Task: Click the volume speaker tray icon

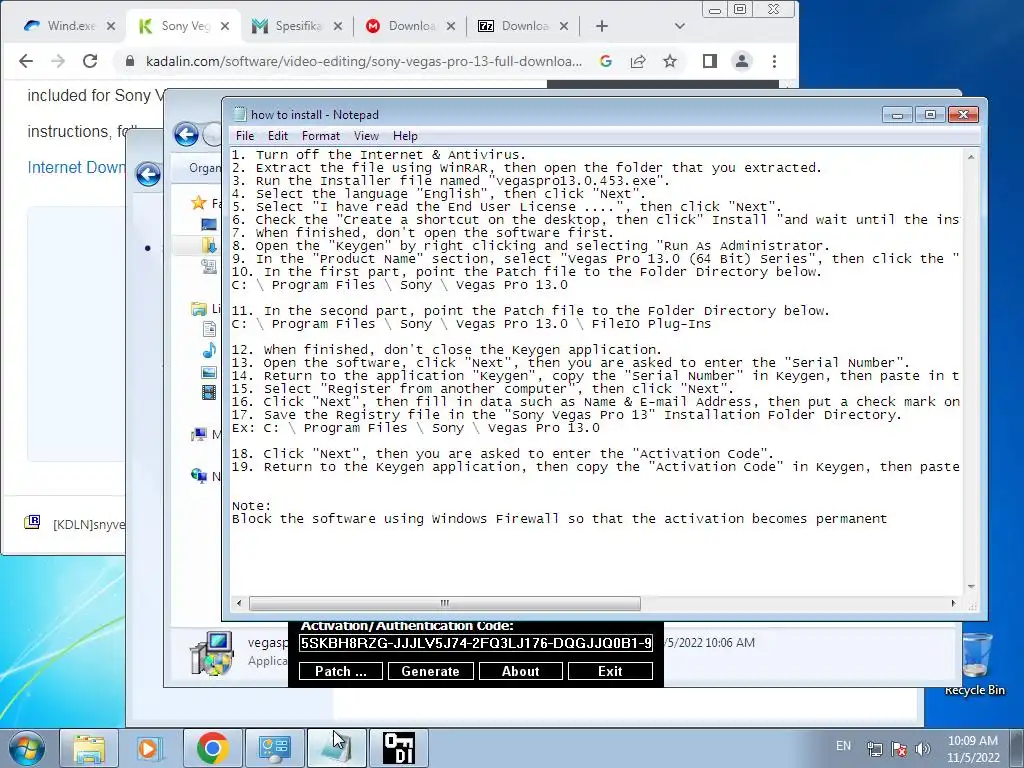Action: coord(923,748)
